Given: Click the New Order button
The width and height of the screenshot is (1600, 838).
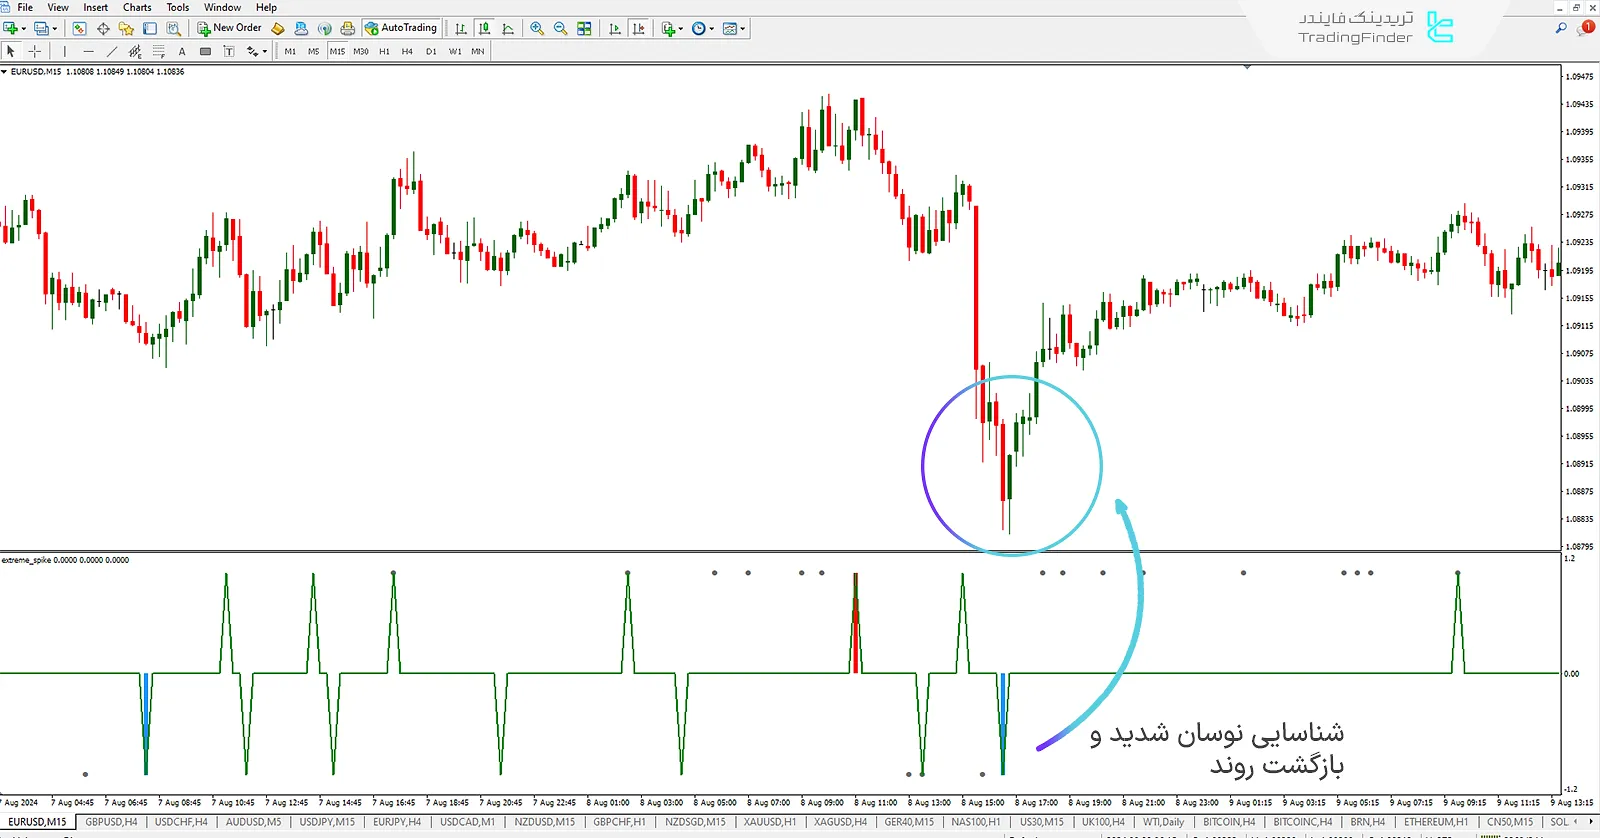Looking at the screenshot, I should (x=229, y=28).
